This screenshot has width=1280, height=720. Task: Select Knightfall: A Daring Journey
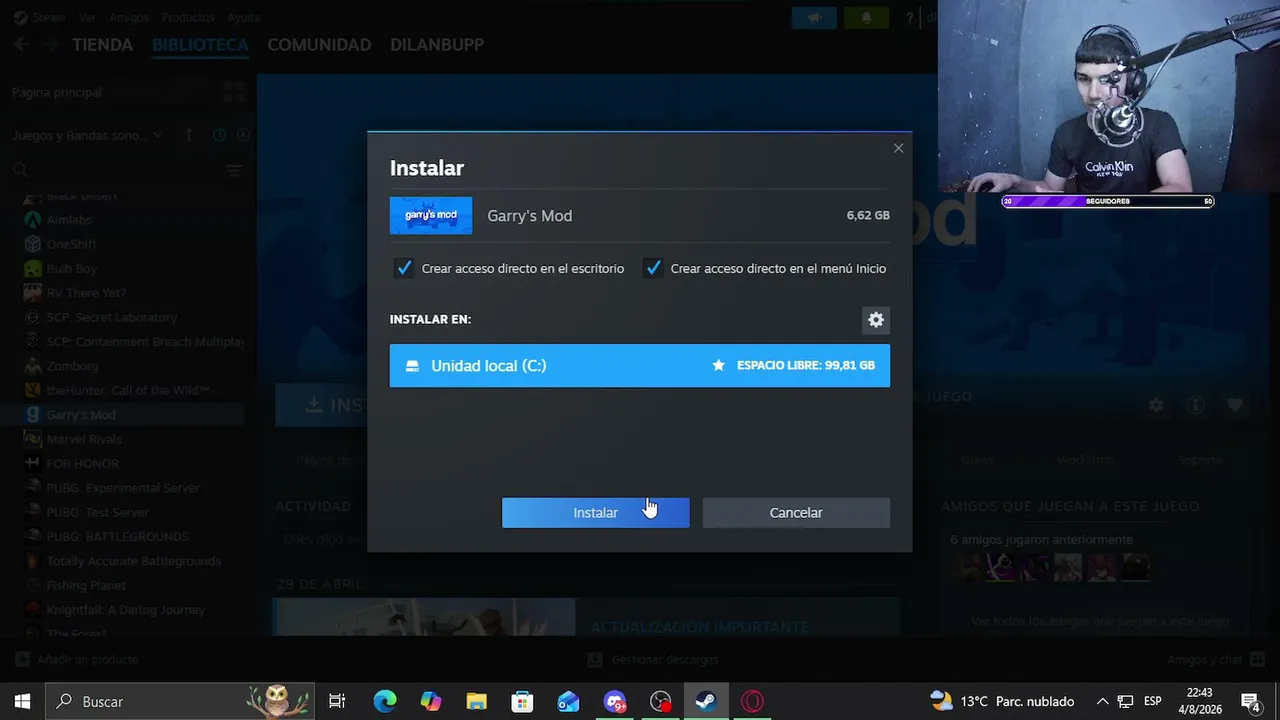125,609
